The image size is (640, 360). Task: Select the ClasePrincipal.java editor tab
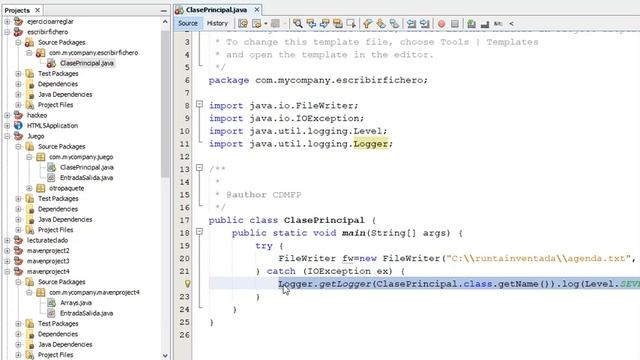216,9
